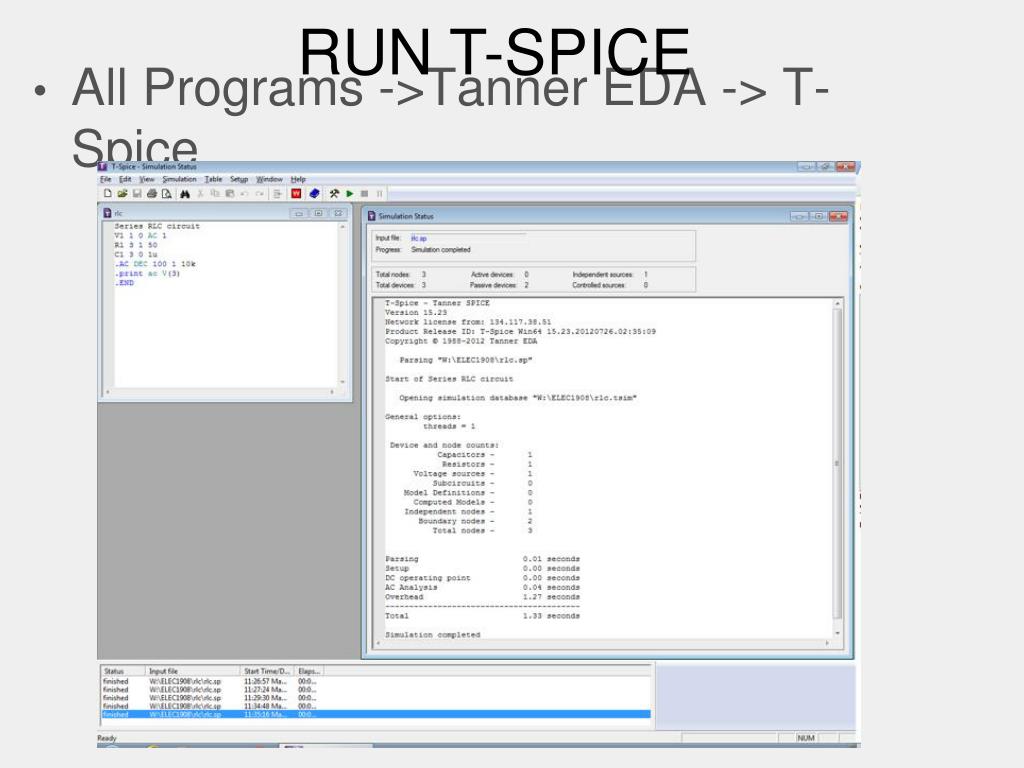Open the Edit menu
1024x768 pixels.
click(x=125, y=179)
